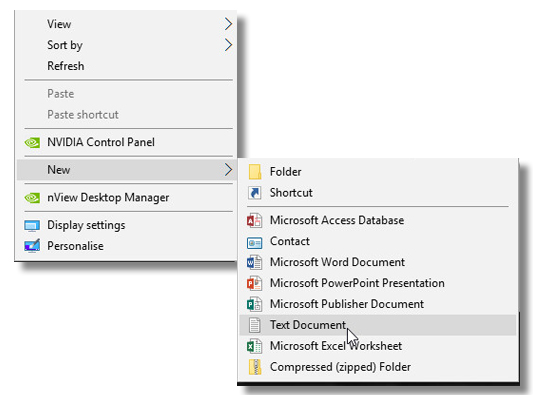Open Display settings entry
This screenshot has height=395, width=533.
[x=126, y=225]
